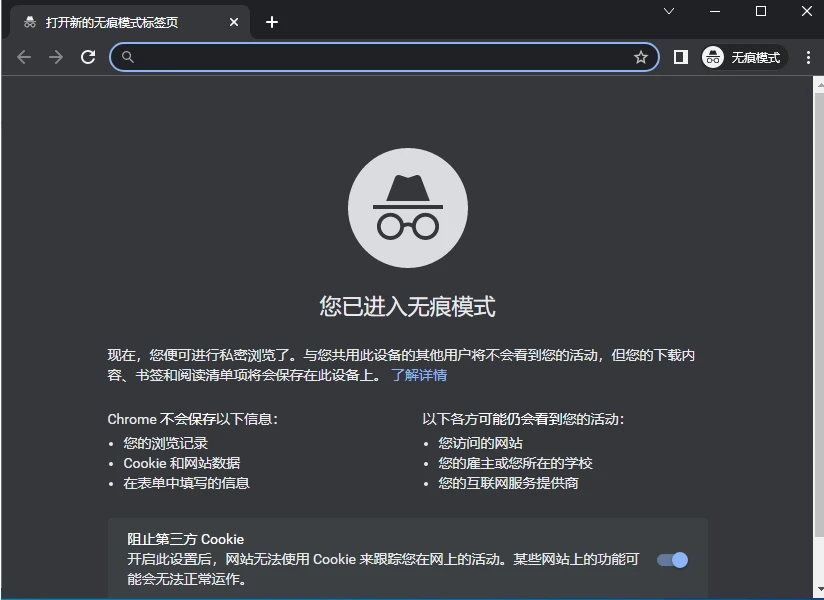Click the magnifier icon in the address bar
Image resolution: width=824 pixels, height=600 pixels.
[128, 57]
